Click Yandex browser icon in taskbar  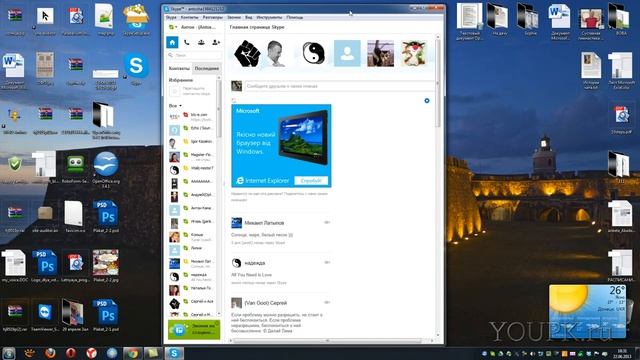[x=91, y=353]
